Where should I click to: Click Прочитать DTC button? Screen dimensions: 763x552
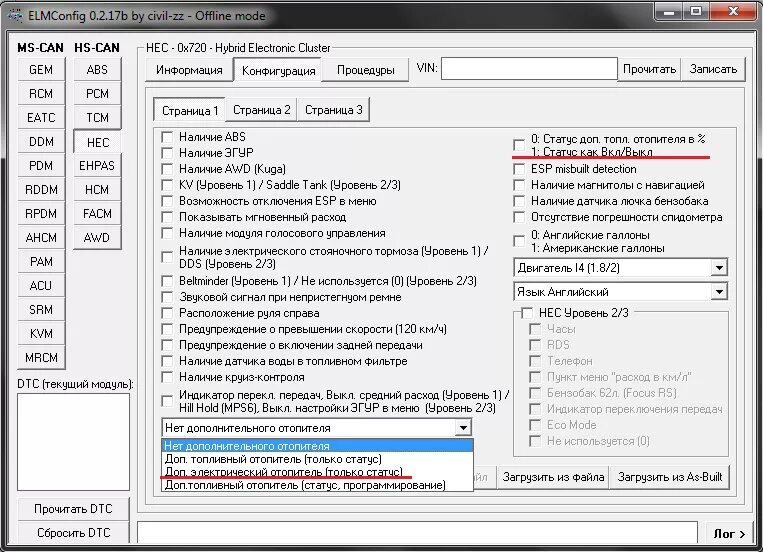point(73,509)
